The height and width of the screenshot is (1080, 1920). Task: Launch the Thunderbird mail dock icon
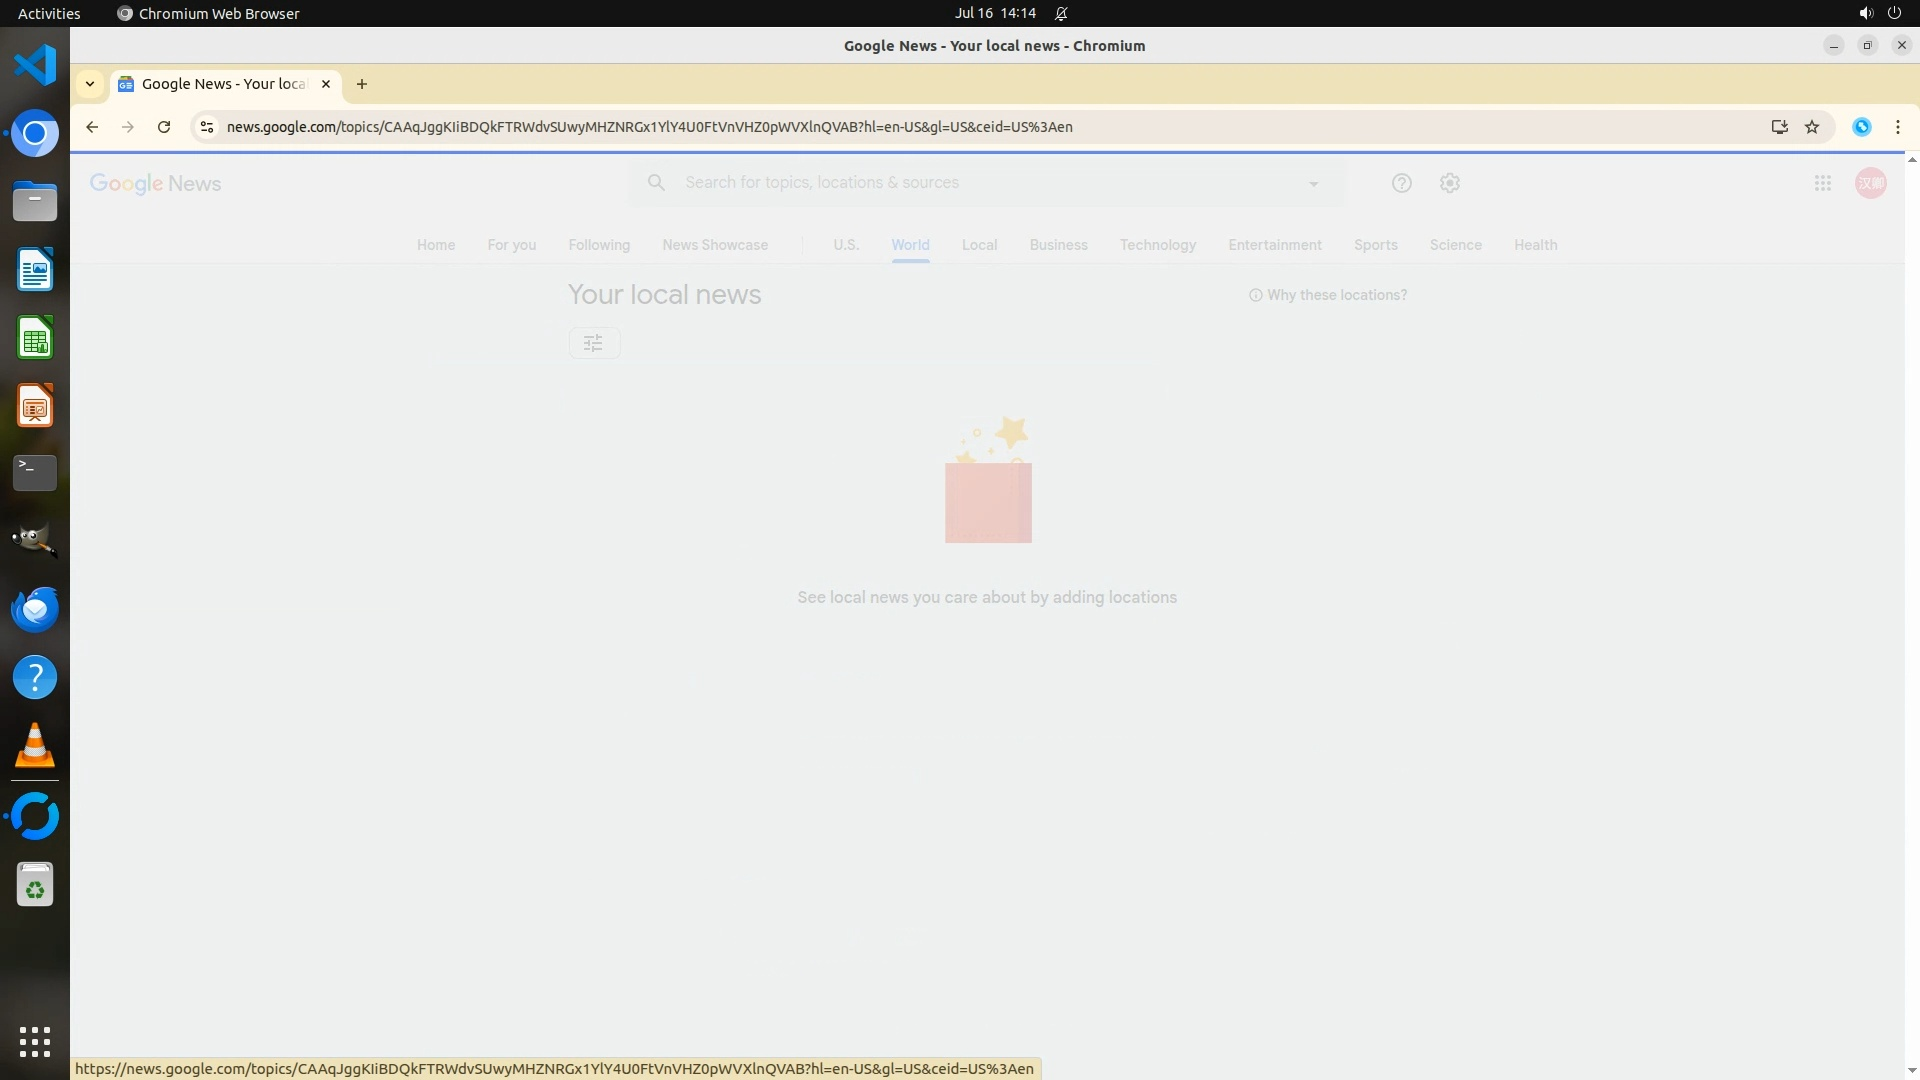point(35,609)
